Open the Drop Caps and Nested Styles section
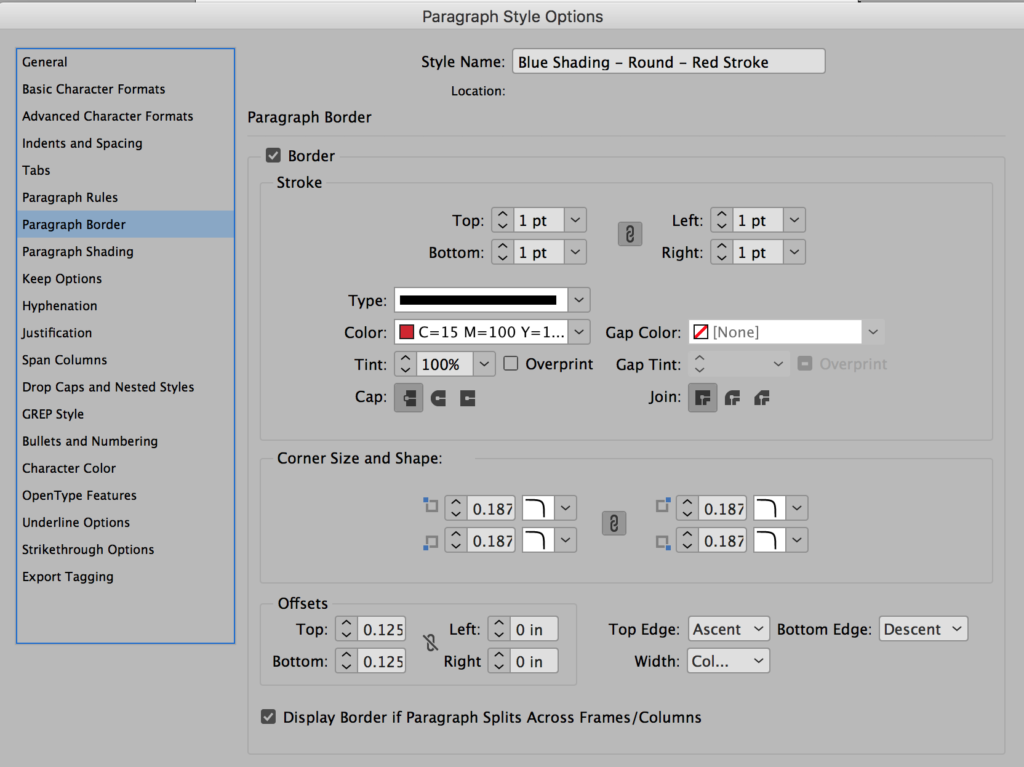The width and height of the screenshot is (1024, 767). click(x=108, y=386)
